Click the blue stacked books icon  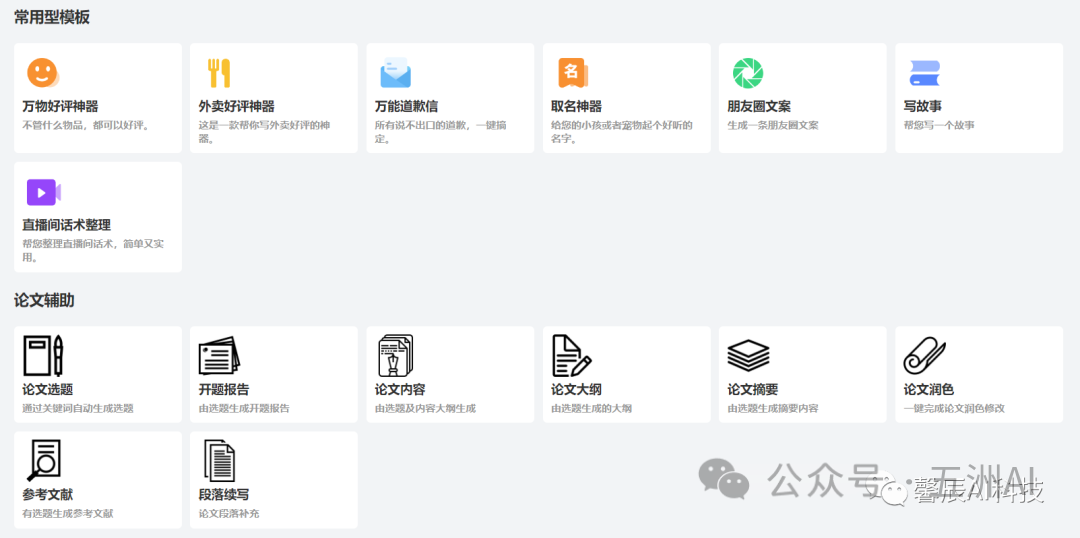(x=924, y=73)
